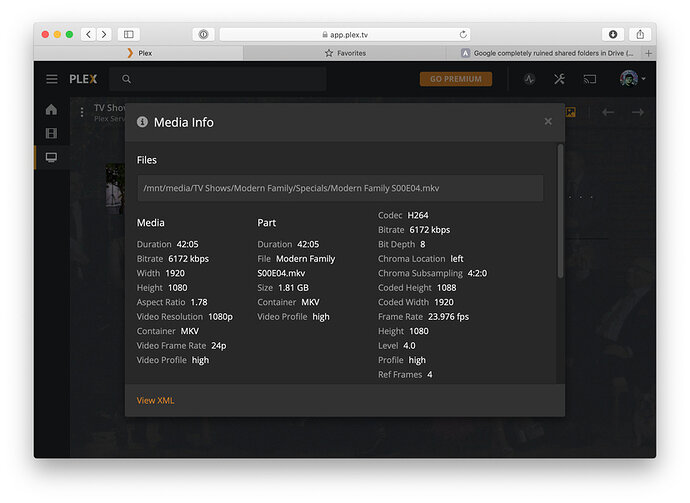Reload the page
This screenshot has height=503, width=690.
[x=463, y=34]
